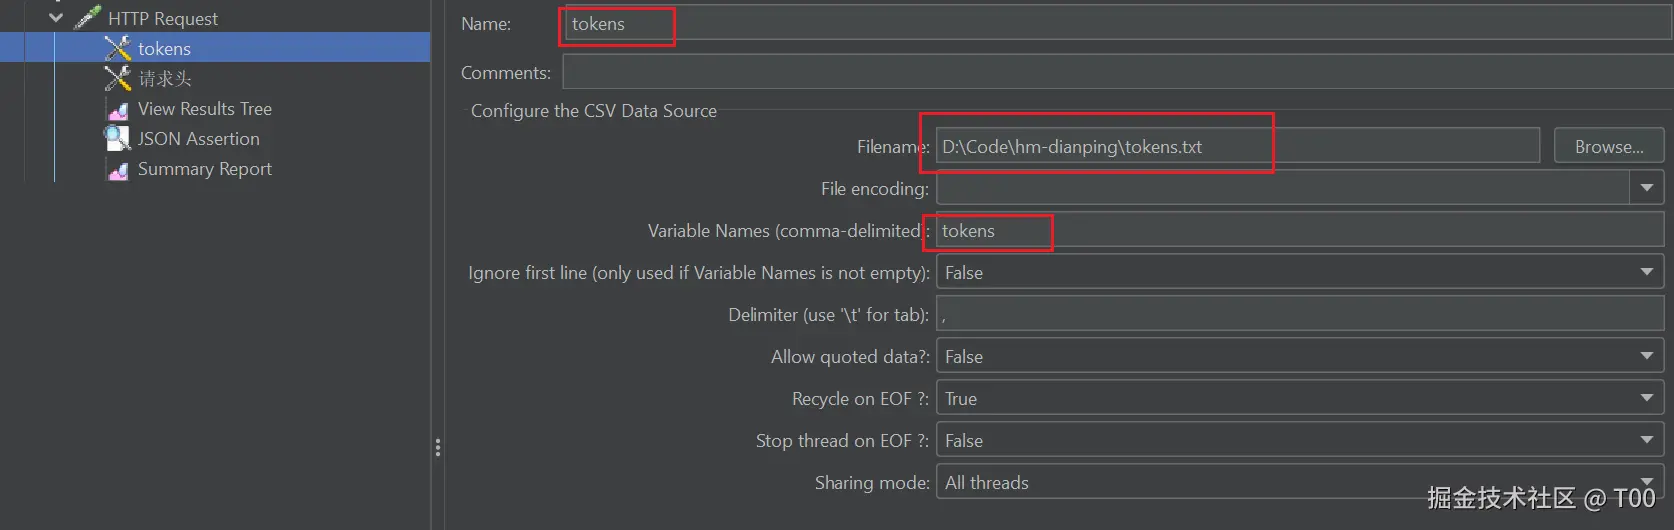
Task: Open the Recycle on EOF dropdown
Action: point(1646,398)
